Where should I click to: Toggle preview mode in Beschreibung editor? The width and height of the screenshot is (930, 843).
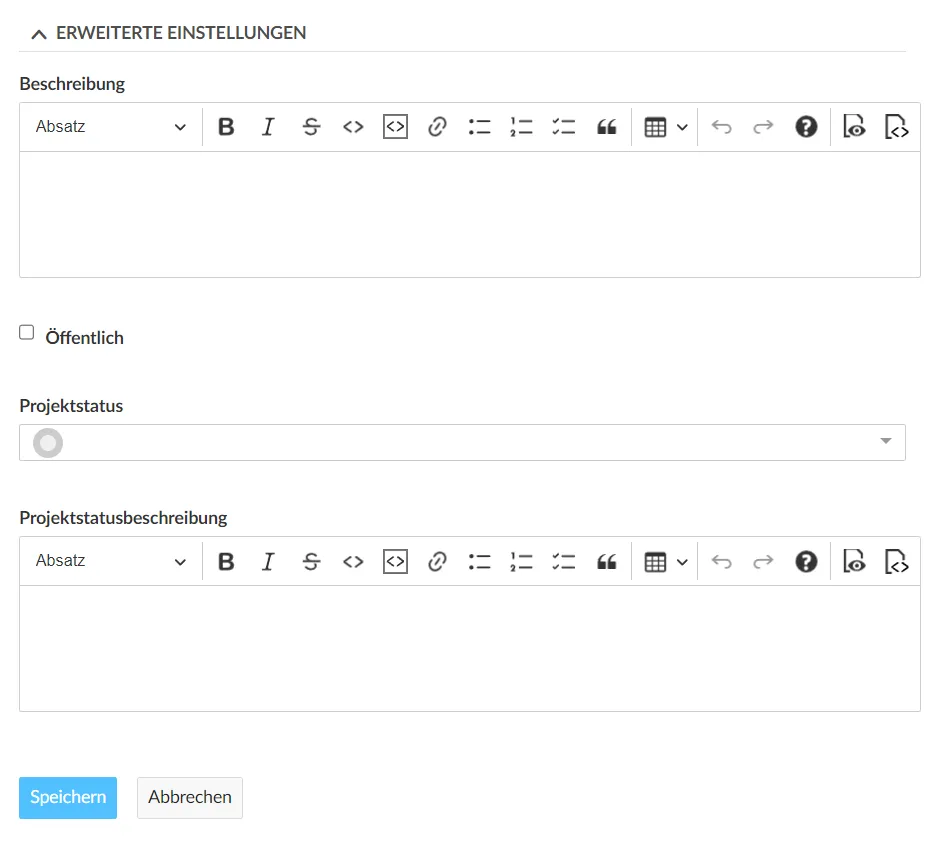click(854, 127)
